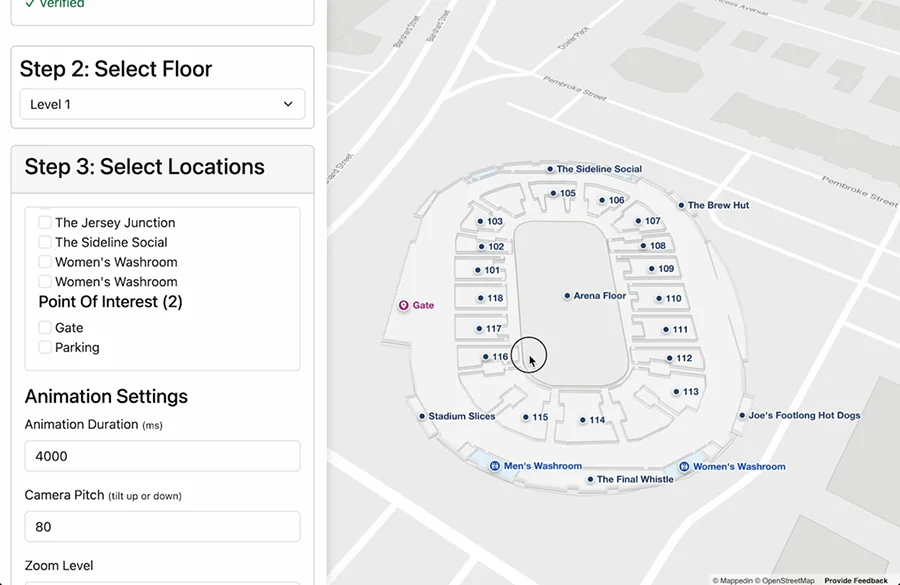Enable the Gate point of interest checkbox

pyautogui.click(x=45, y=327)
